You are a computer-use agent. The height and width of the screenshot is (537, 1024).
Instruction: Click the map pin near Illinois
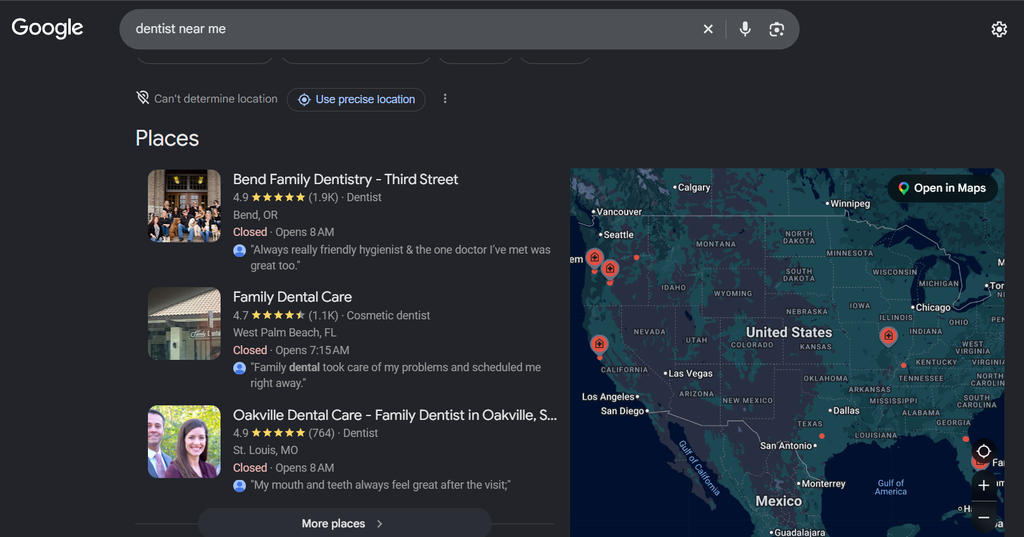[888, 336]
